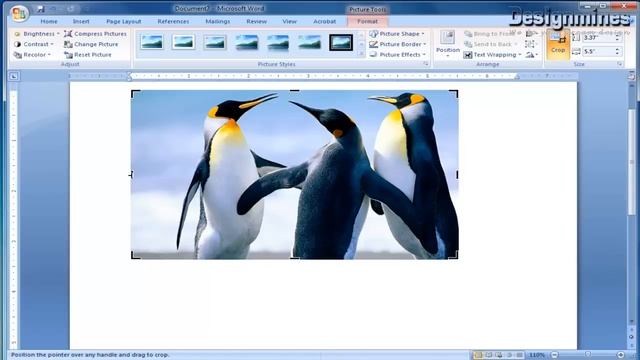Open the Rotate icon dropdown
Screen dimensions: 640x360
pos(532,54)
